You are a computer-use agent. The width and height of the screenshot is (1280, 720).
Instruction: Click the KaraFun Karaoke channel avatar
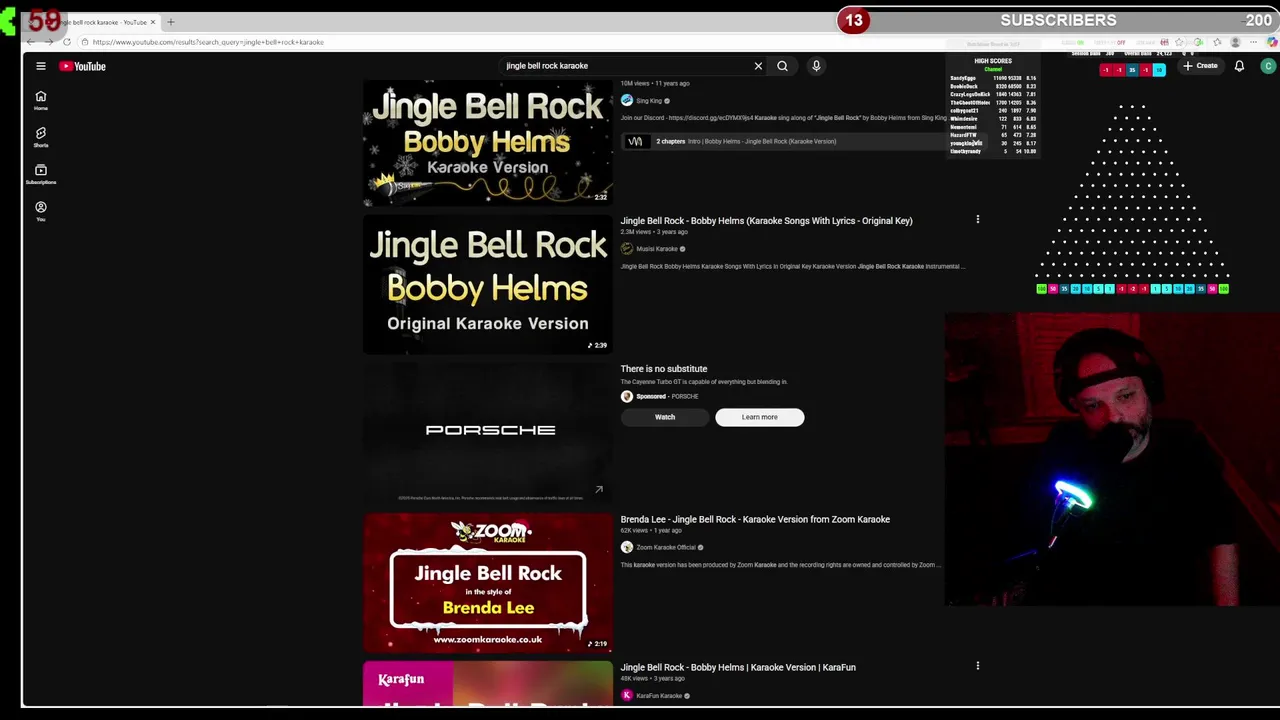click(x=627, y=695)
